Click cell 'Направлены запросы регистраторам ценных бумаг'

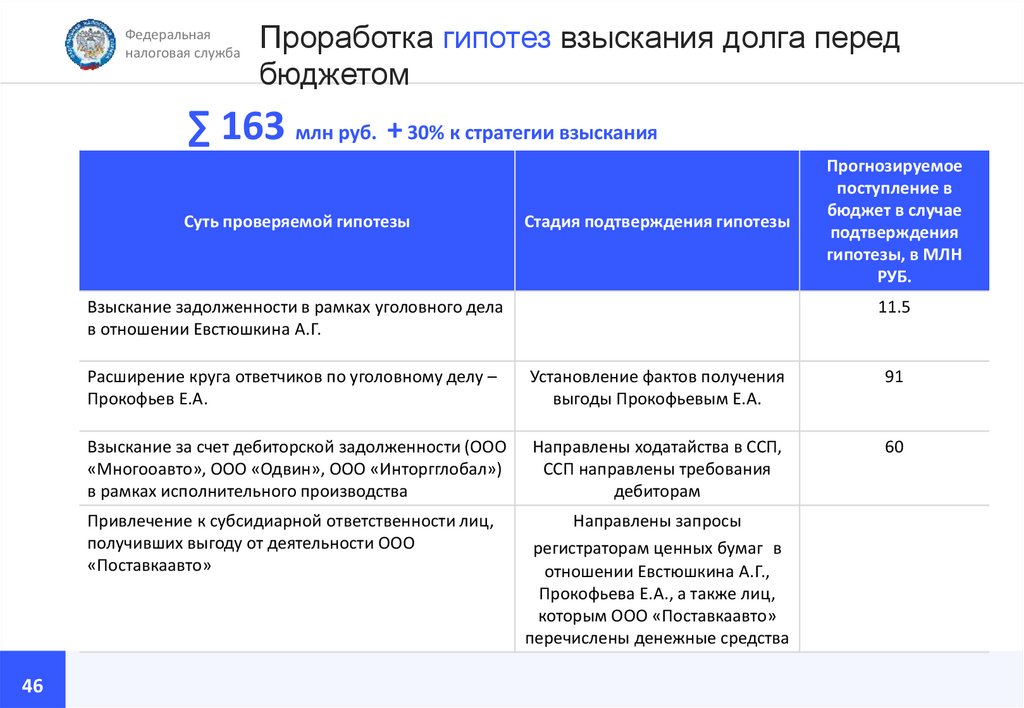[x=657, y=579]
